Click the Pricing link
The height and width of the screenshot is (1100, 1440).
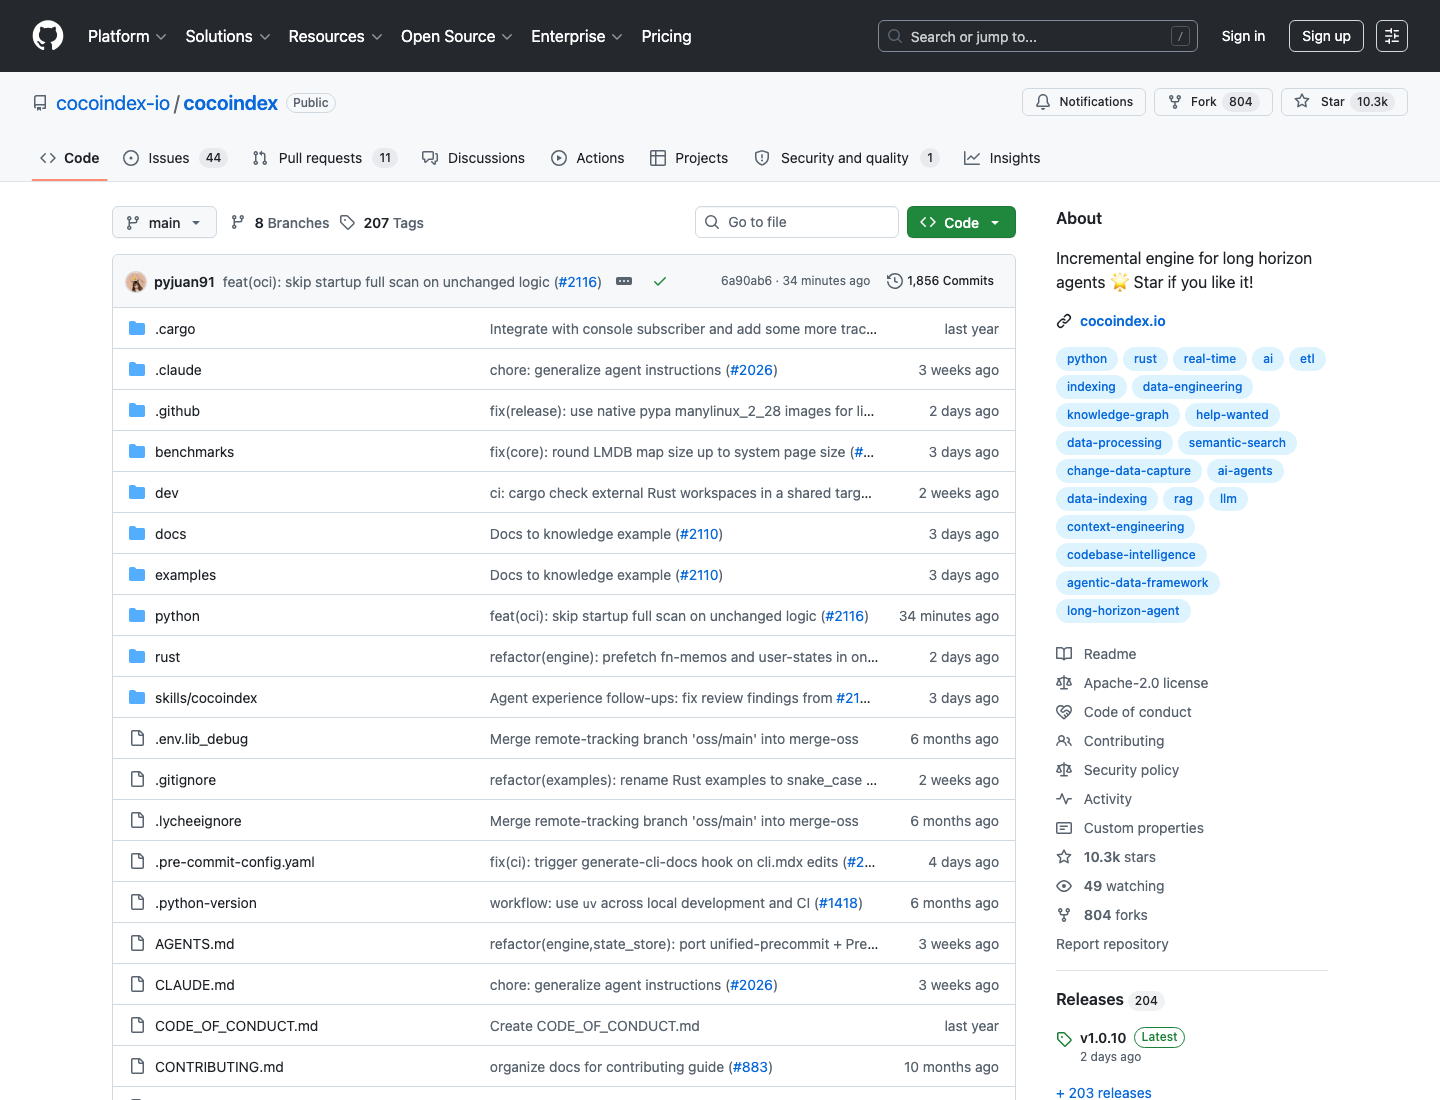[x=666, y=36]
